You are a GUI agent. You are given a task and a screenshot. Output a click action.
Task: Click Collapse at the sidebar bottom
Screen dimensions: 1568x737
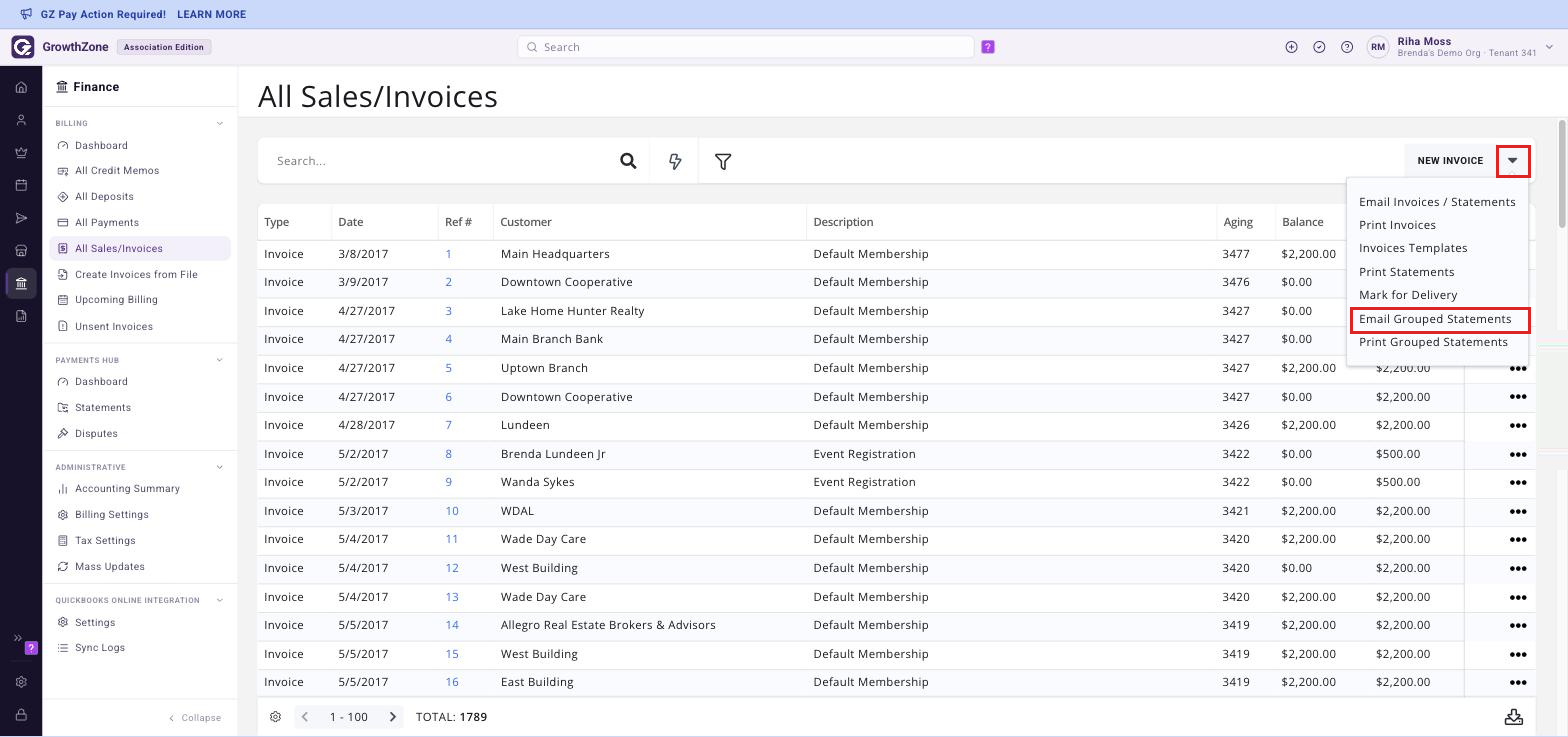pyautogui.click(x=195, y=718)
